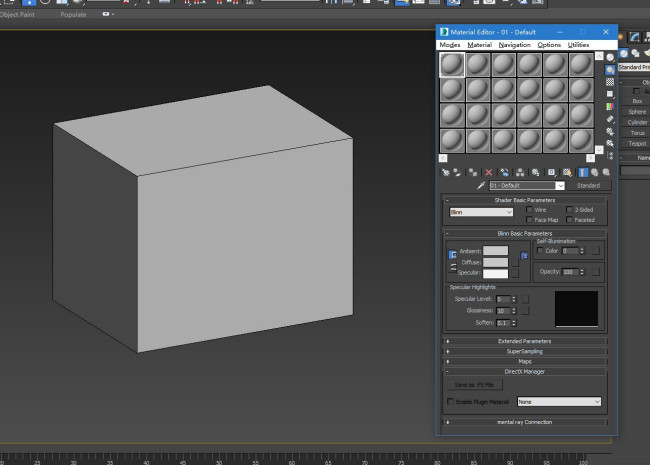Click Put Material to Scene icon
650x465 pixels.
(x=457, y=172)
